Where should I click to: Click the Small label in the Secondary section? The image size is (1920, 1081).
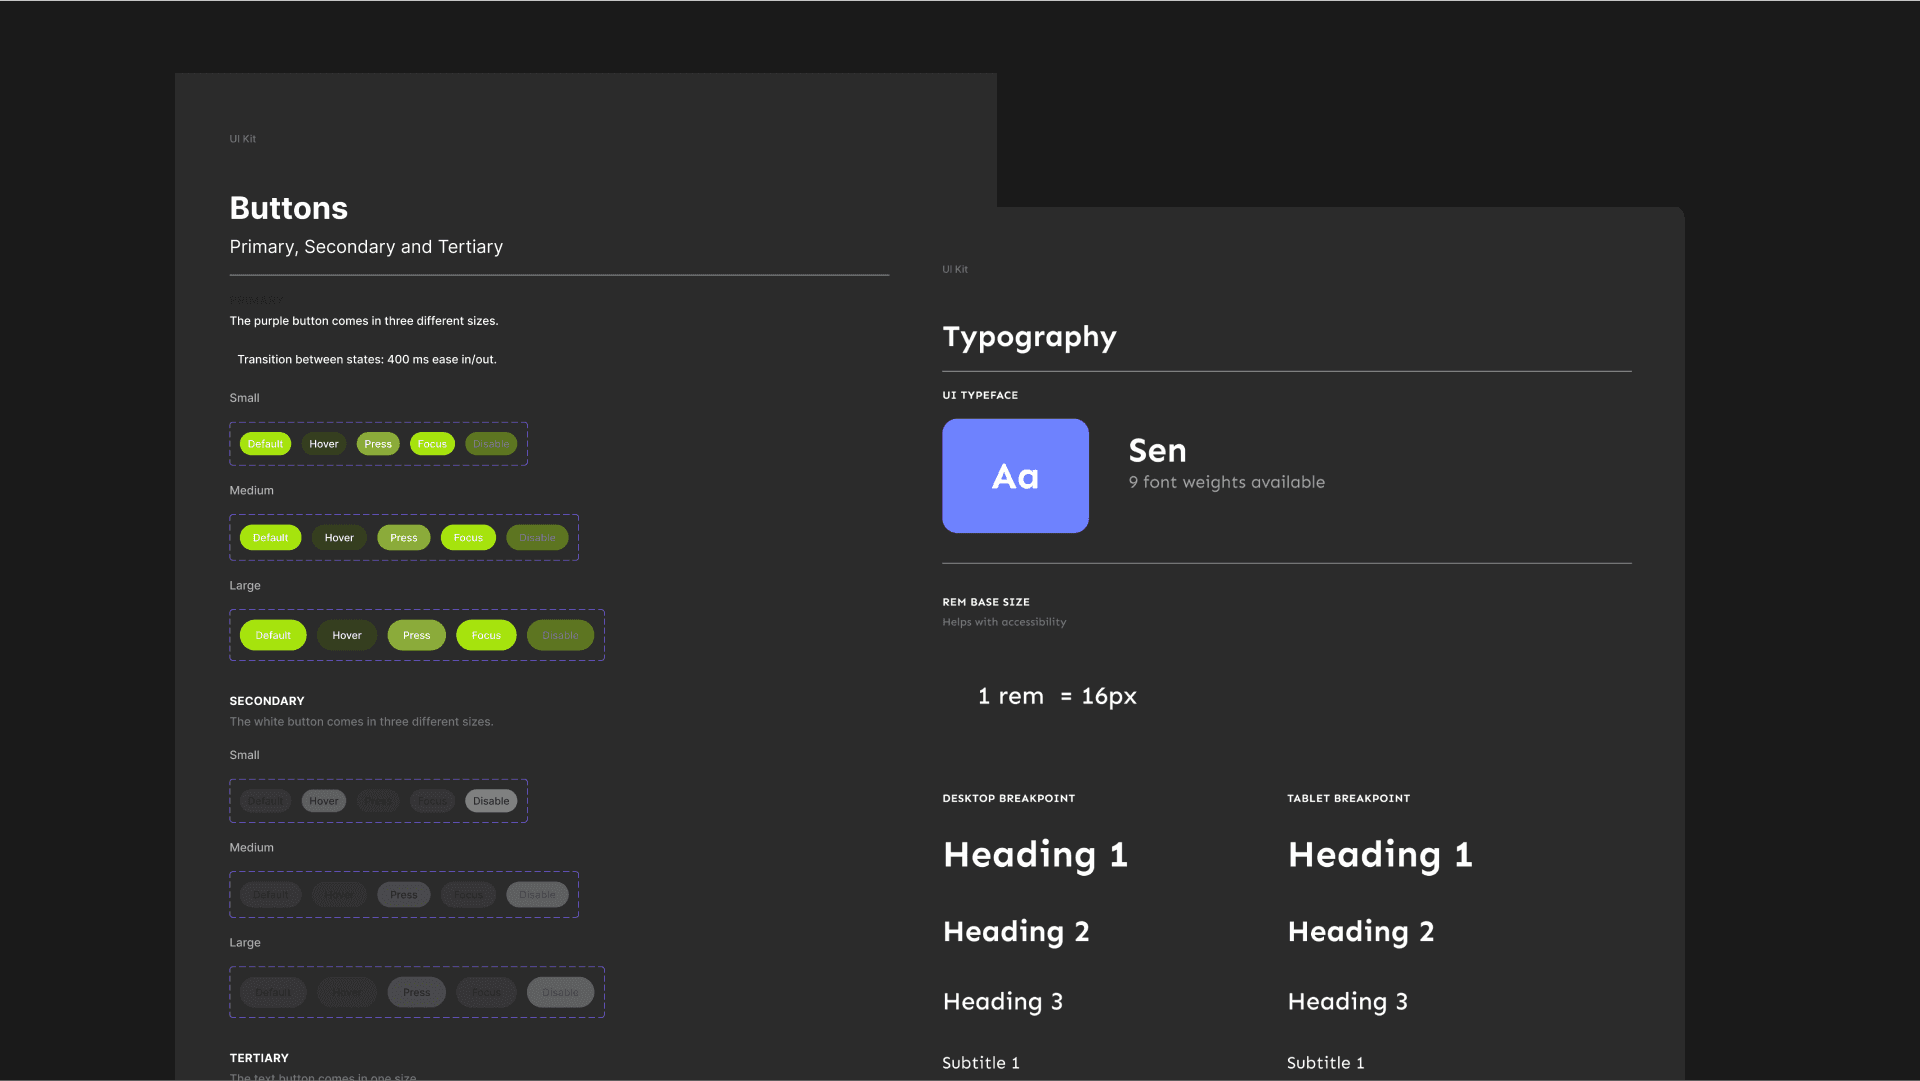(x=244, y=755)
